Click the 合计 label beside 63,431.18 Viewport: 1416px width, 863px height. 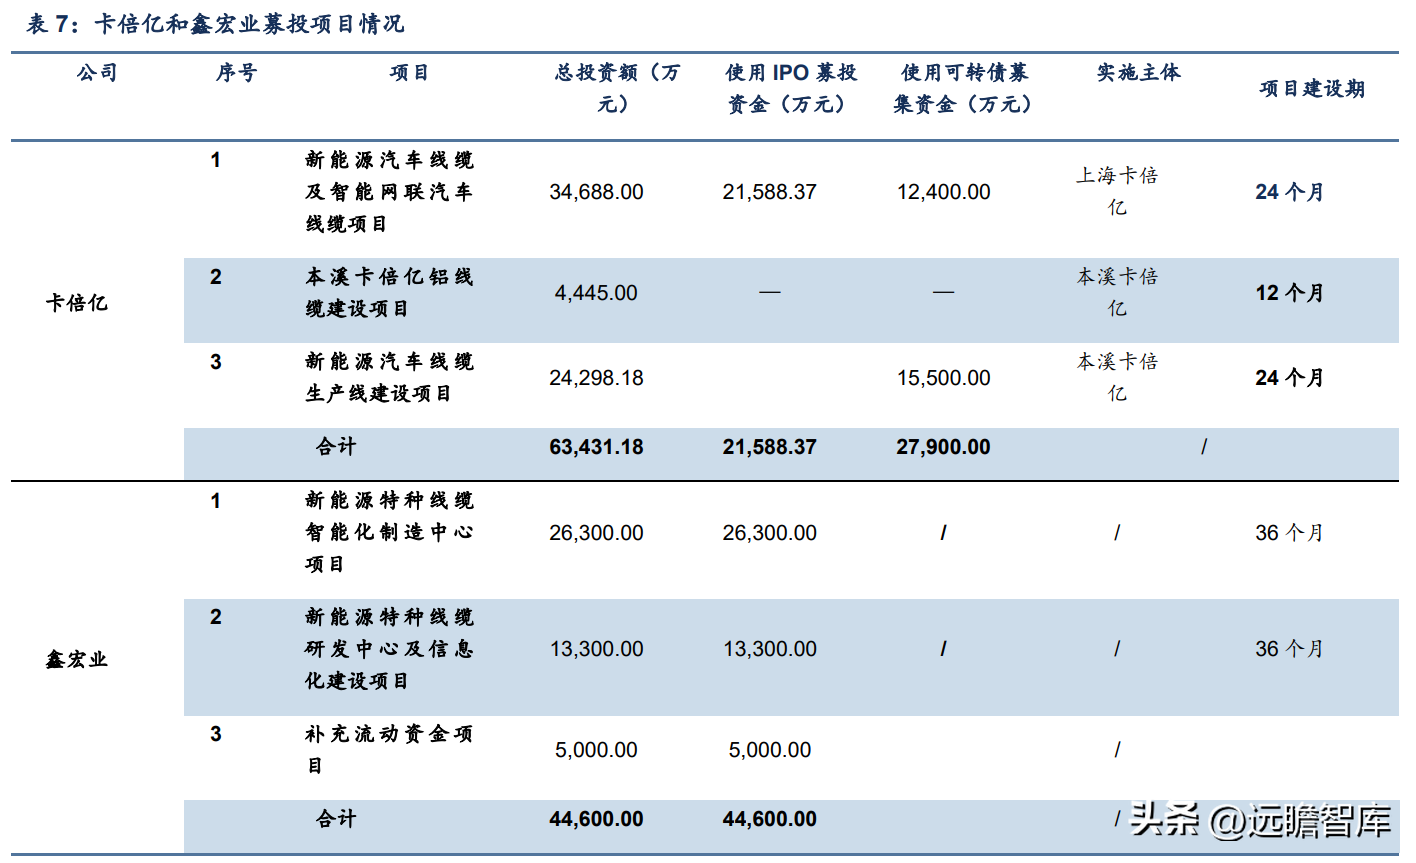pos(336,446)
